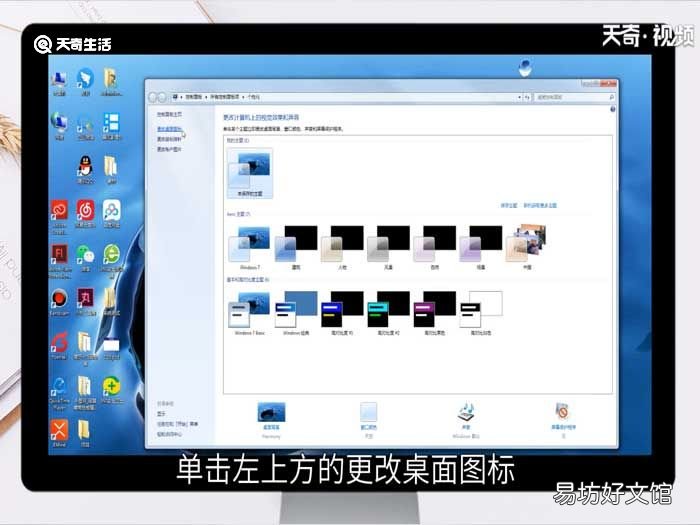Click the Control Panel breadcrumb in address bar

tap(194, 97)
